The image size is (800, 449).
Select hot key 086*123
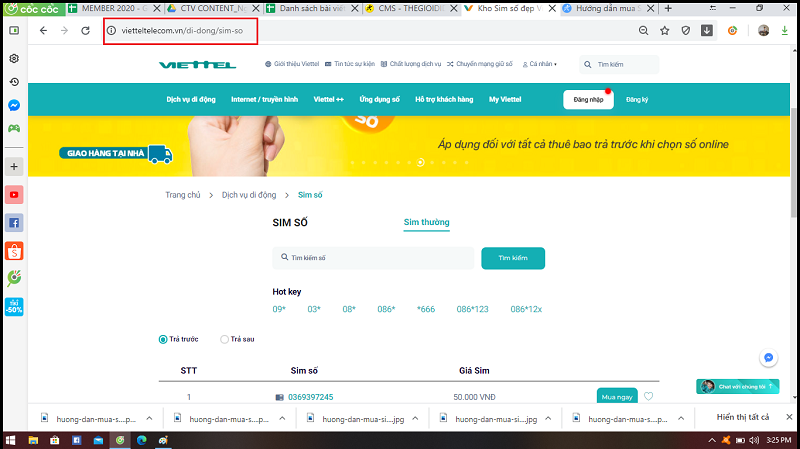point(472,309)
